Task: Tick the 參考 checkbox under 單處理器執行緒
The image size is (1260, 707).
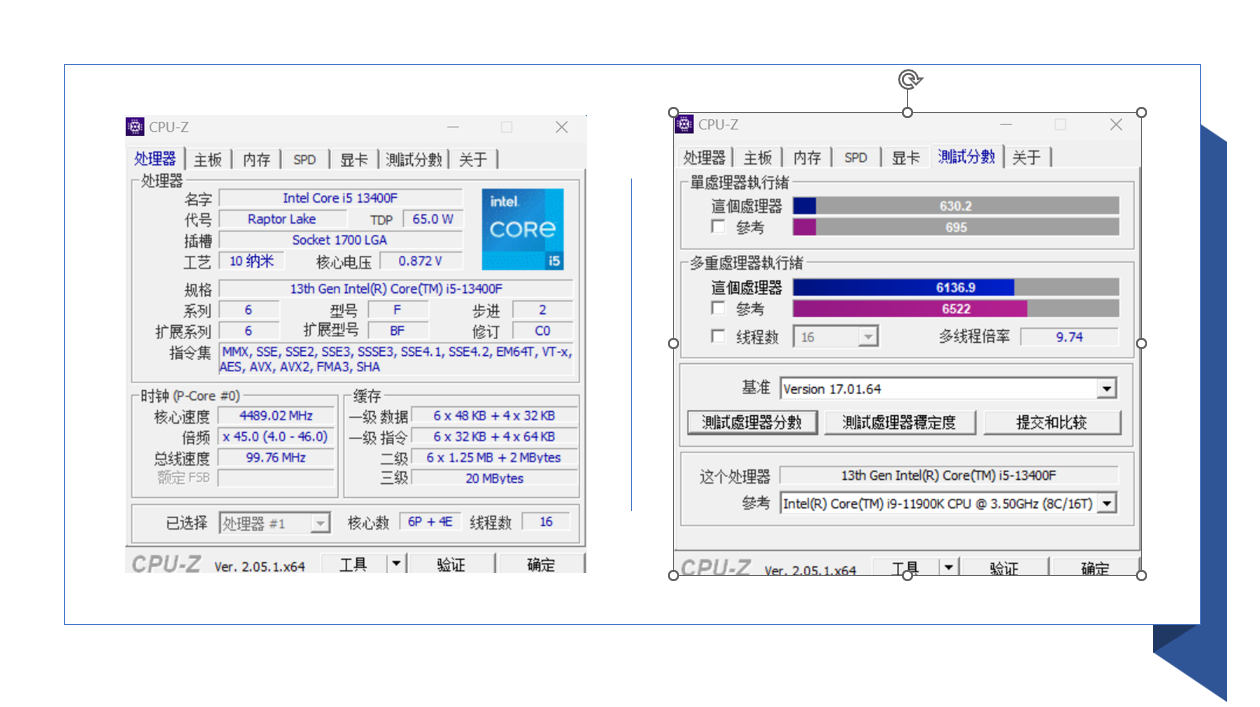Action: (x=717, y=227)
